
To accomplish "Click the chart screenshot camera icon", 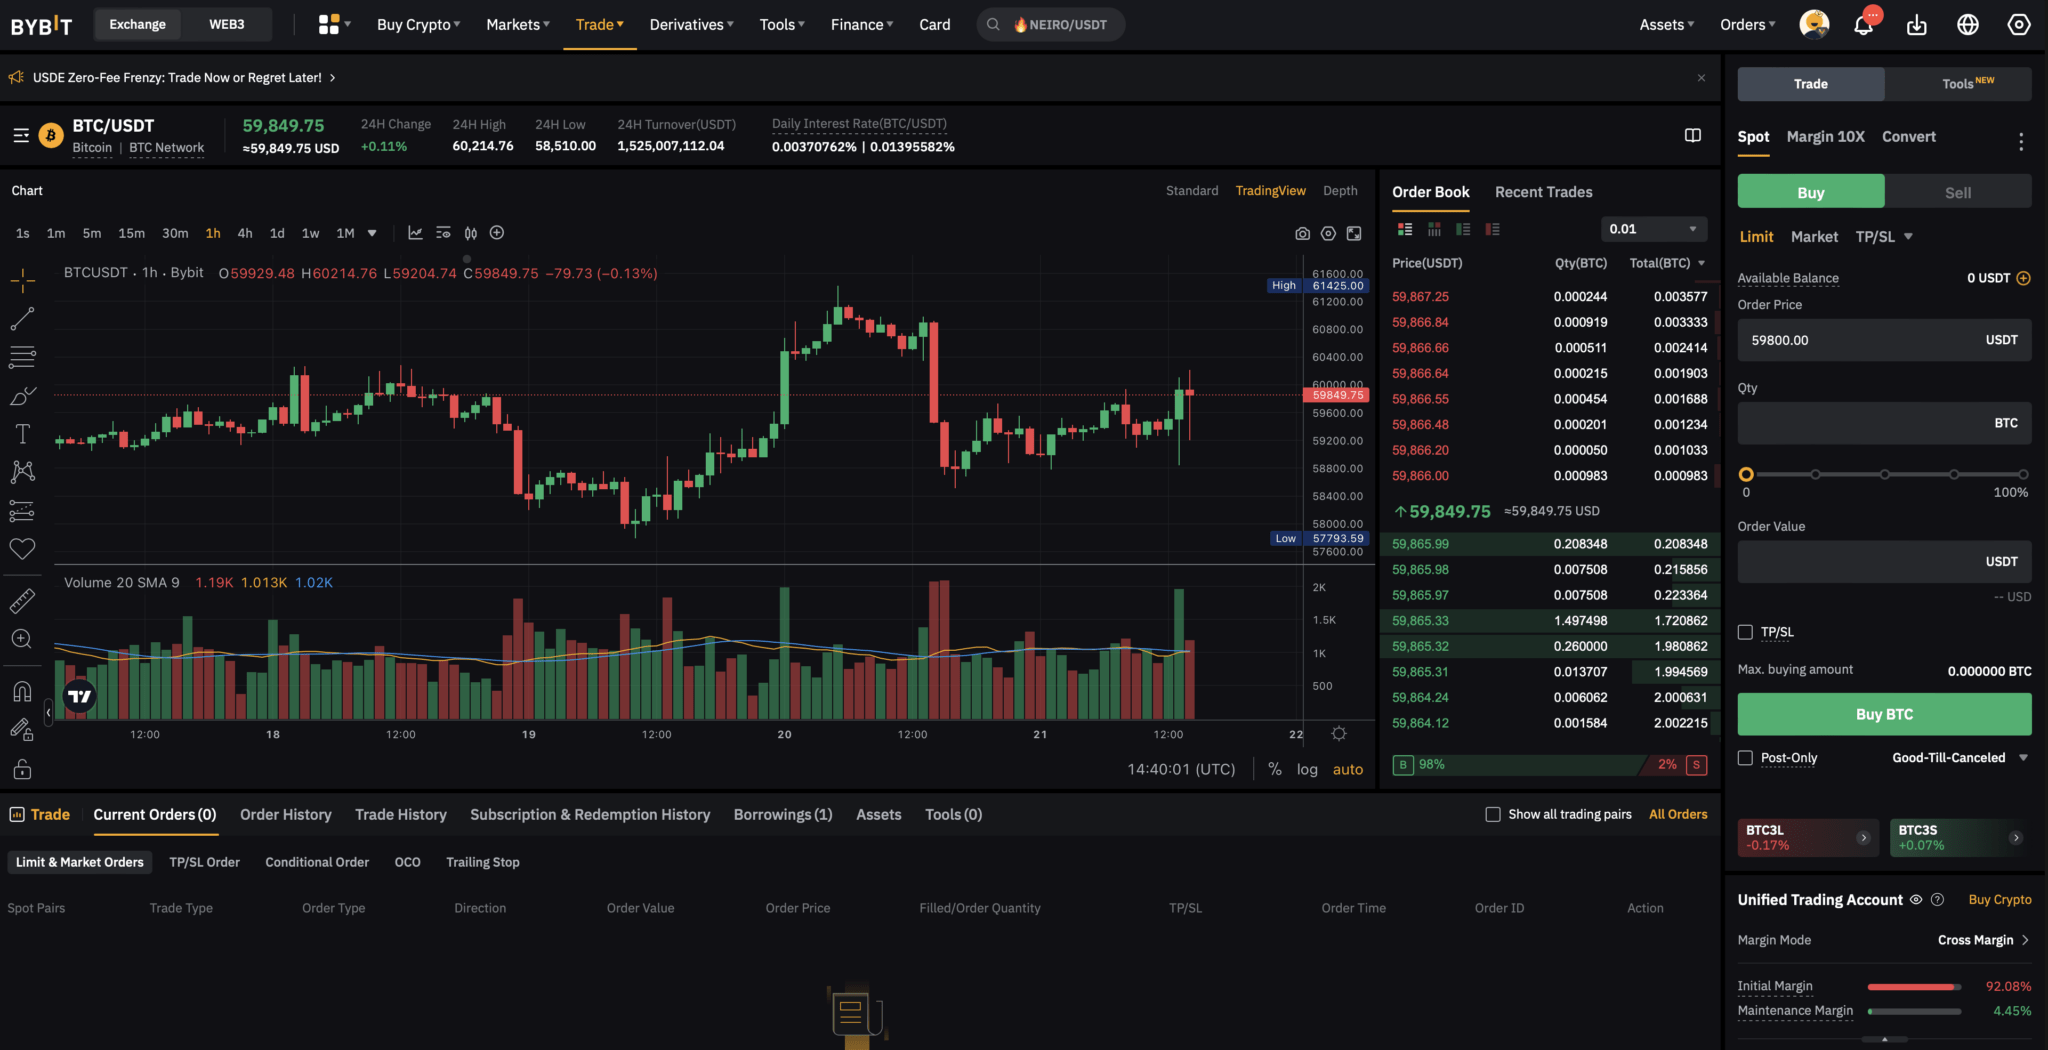I will tap(1302, 233).
